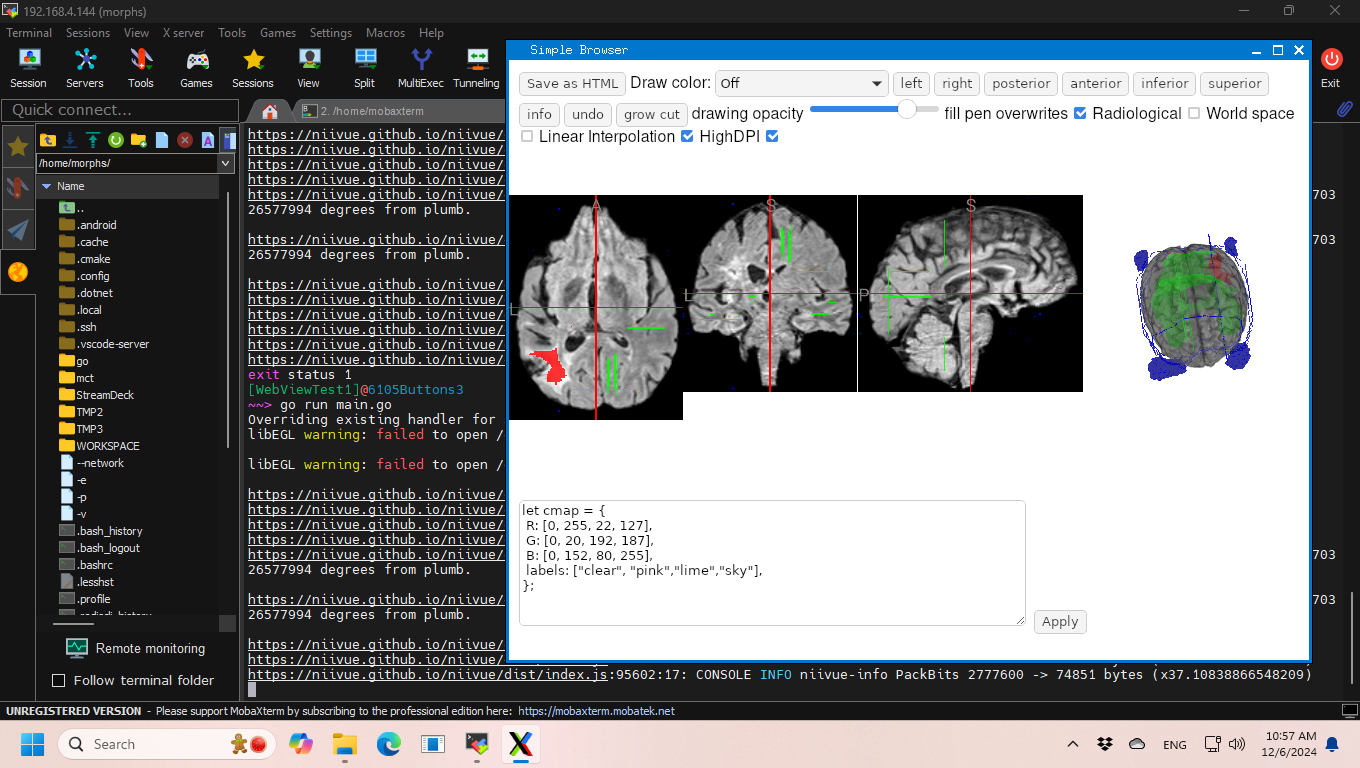Click inside the cmap code text area

pyautogui.click(x=772, y=563)
